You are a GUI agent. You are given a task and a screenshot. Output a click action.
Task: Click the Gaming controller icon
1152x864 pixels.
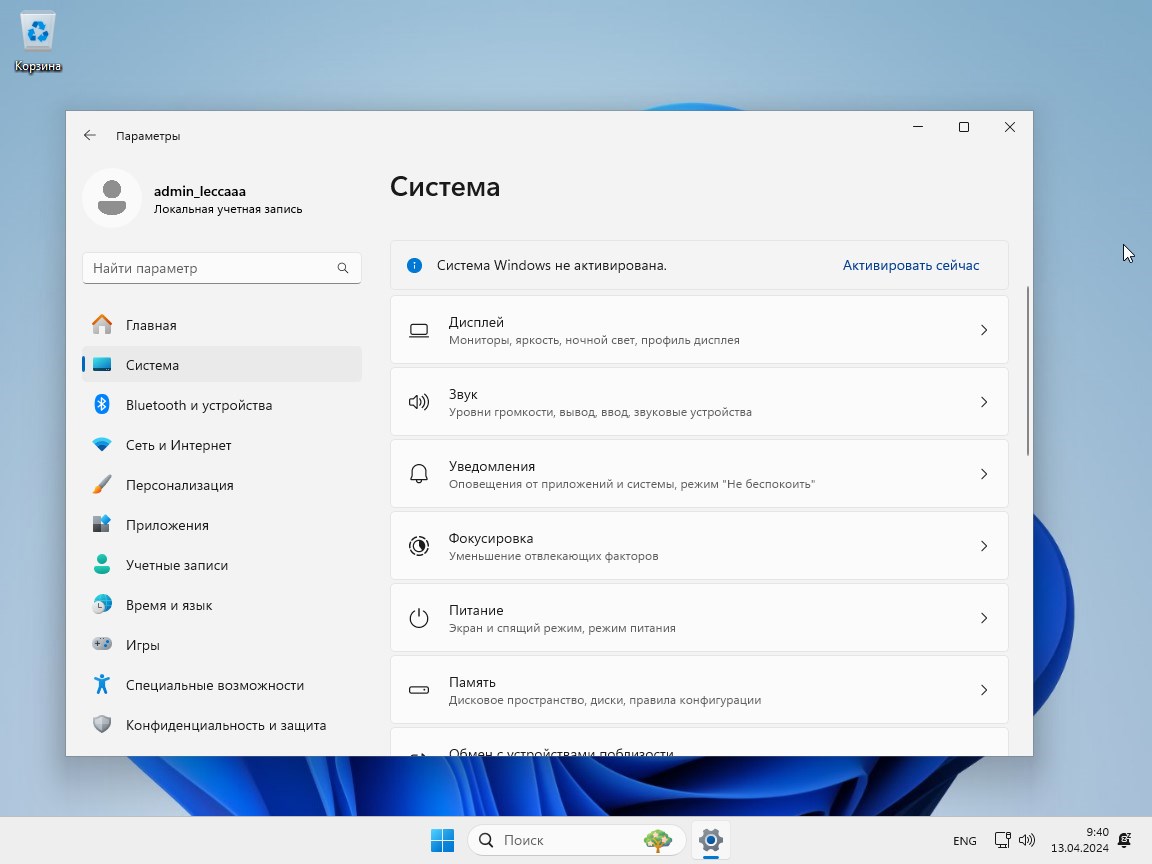pos(102,644)
